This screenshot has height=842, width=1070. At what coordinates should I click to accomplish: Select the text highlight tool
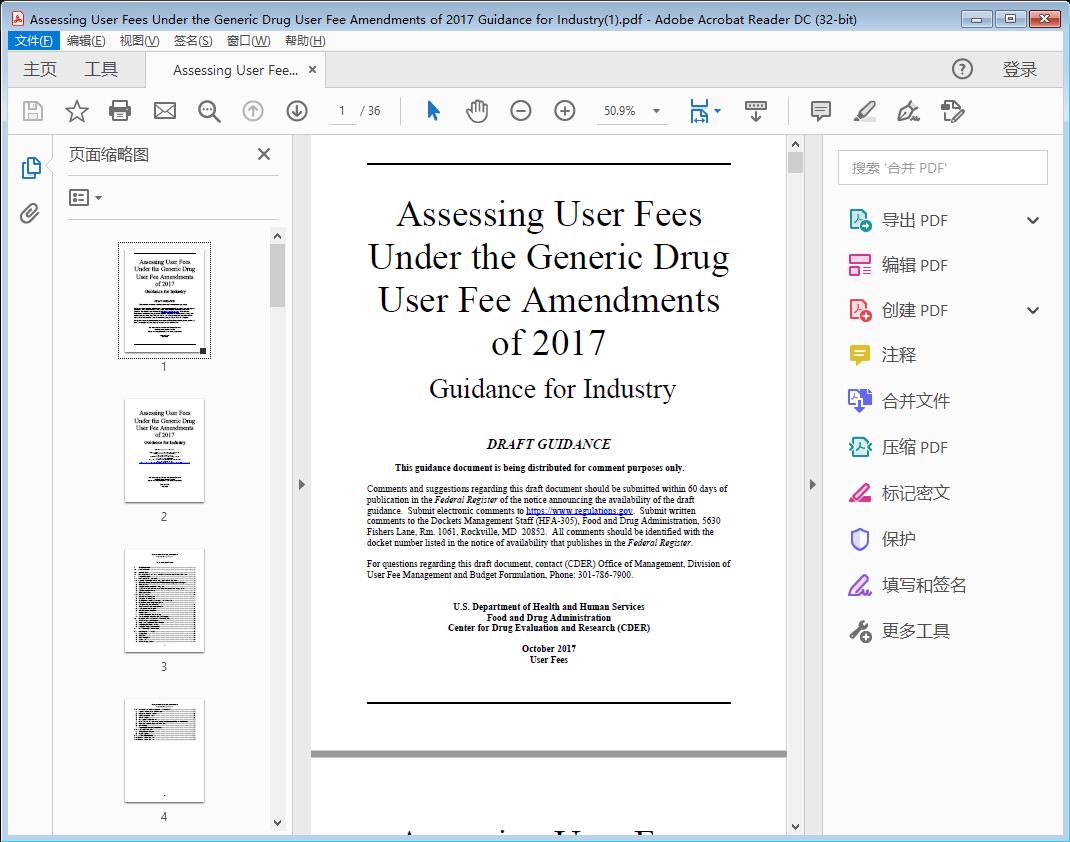(x=866, y=111)
